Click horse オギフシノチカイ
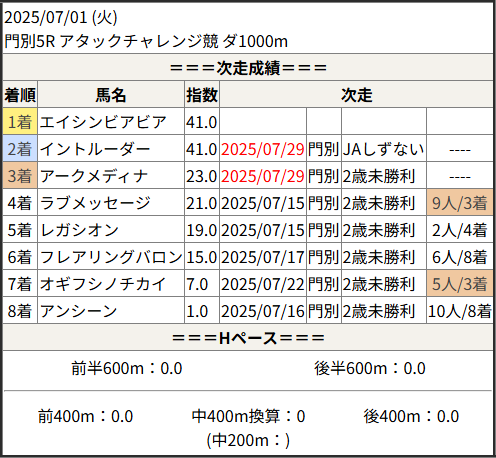This screenshot has width=496, height=458. tap(103, 284)
